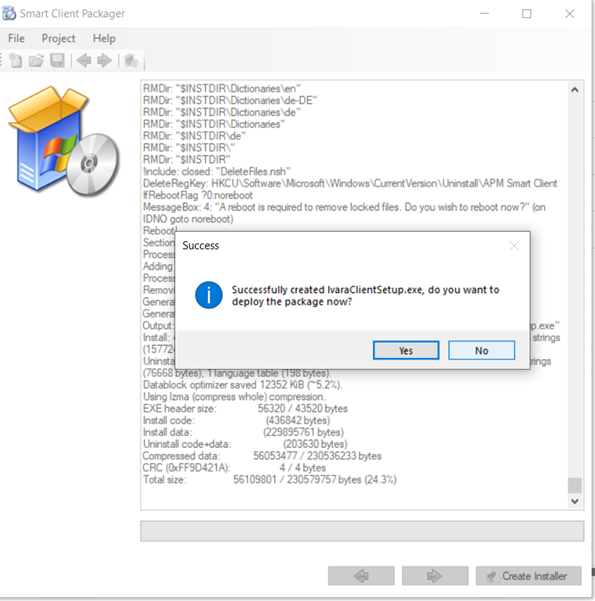Open the File menu

coord(16,38)
